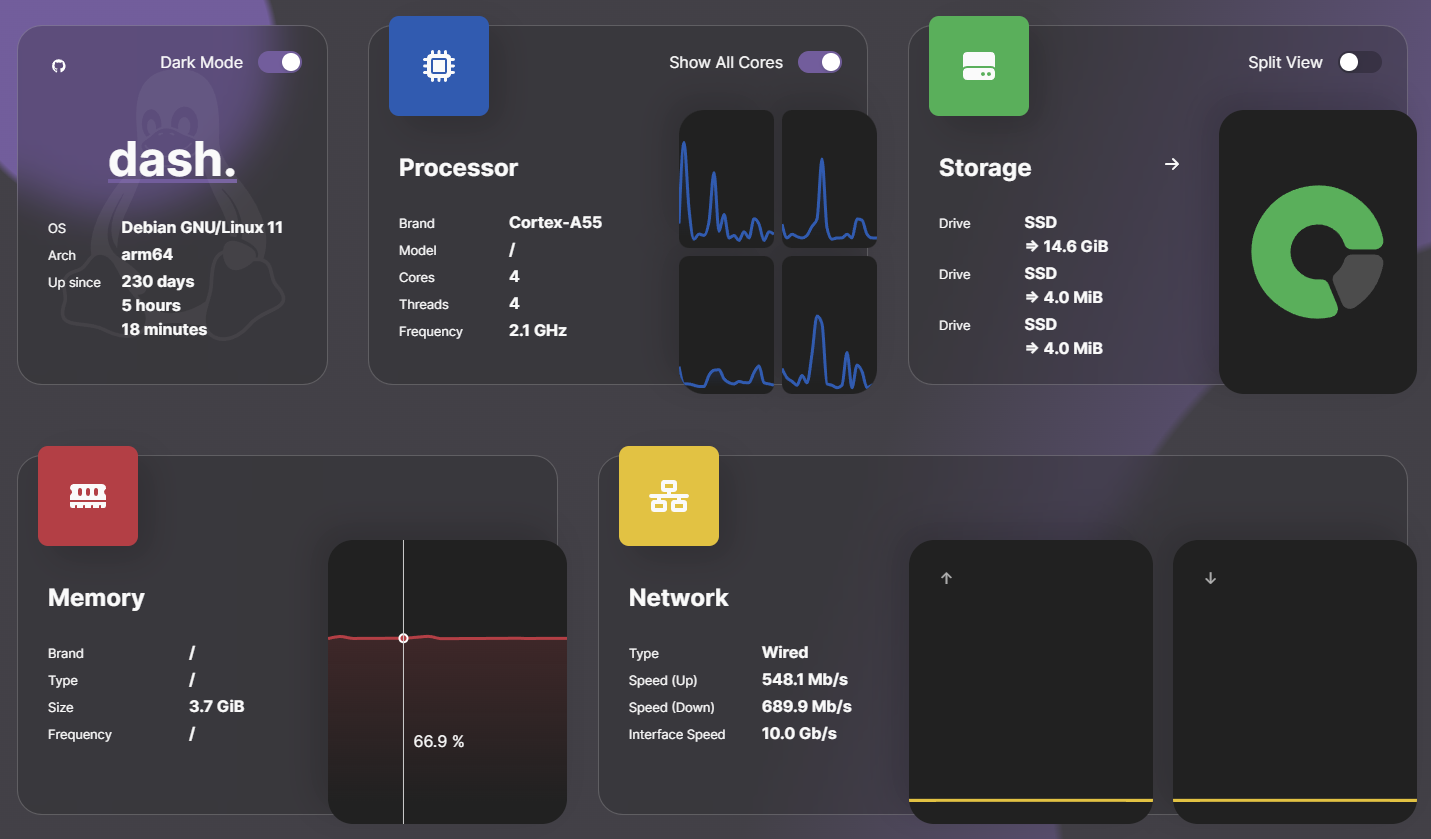Click the Debian GNU/Linux 11 value
This screenshot has width=1431, height=839.
coord(202,227)
